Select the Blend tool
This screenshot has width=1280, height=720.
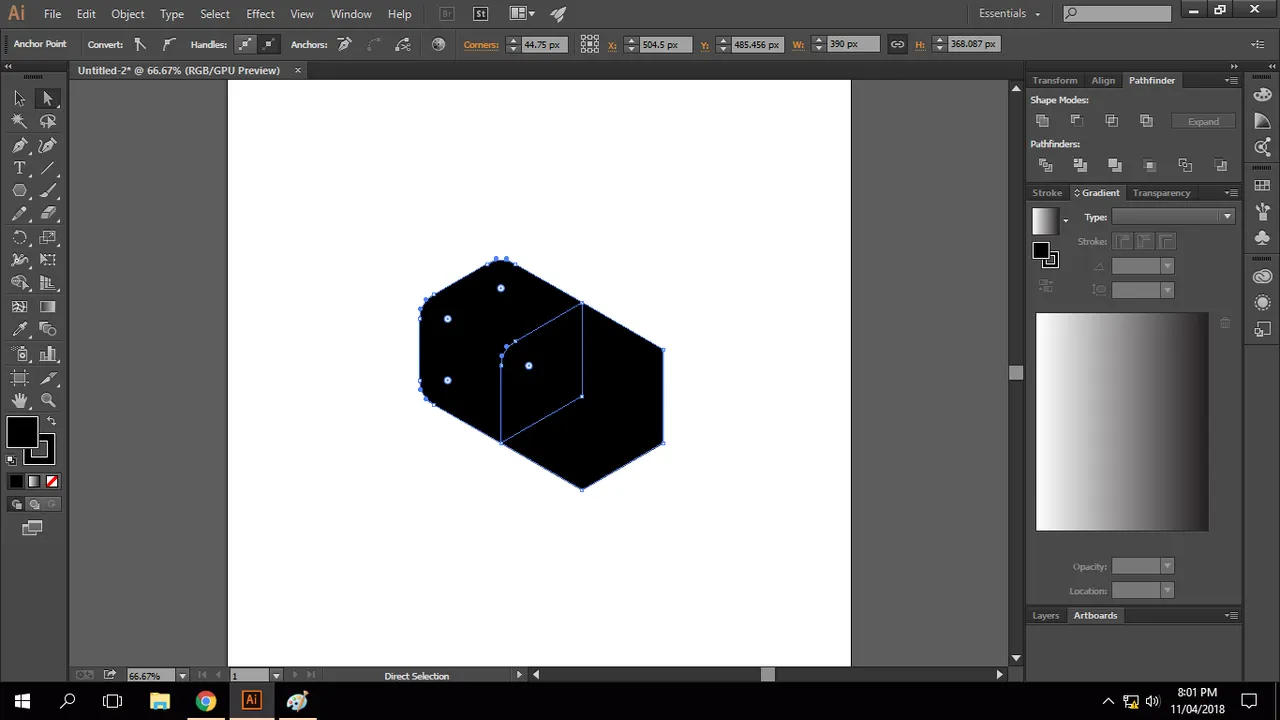pos(47,330)
